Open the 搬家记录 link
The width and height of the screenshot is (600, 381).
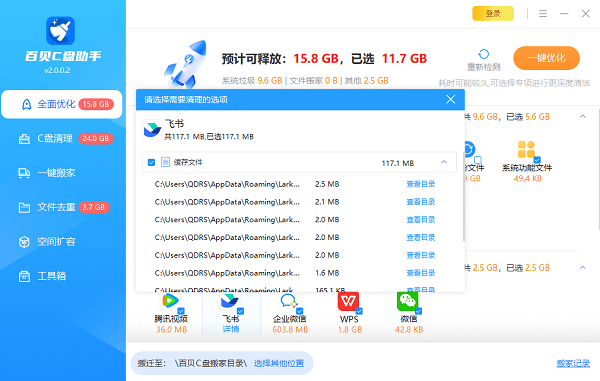573,363
